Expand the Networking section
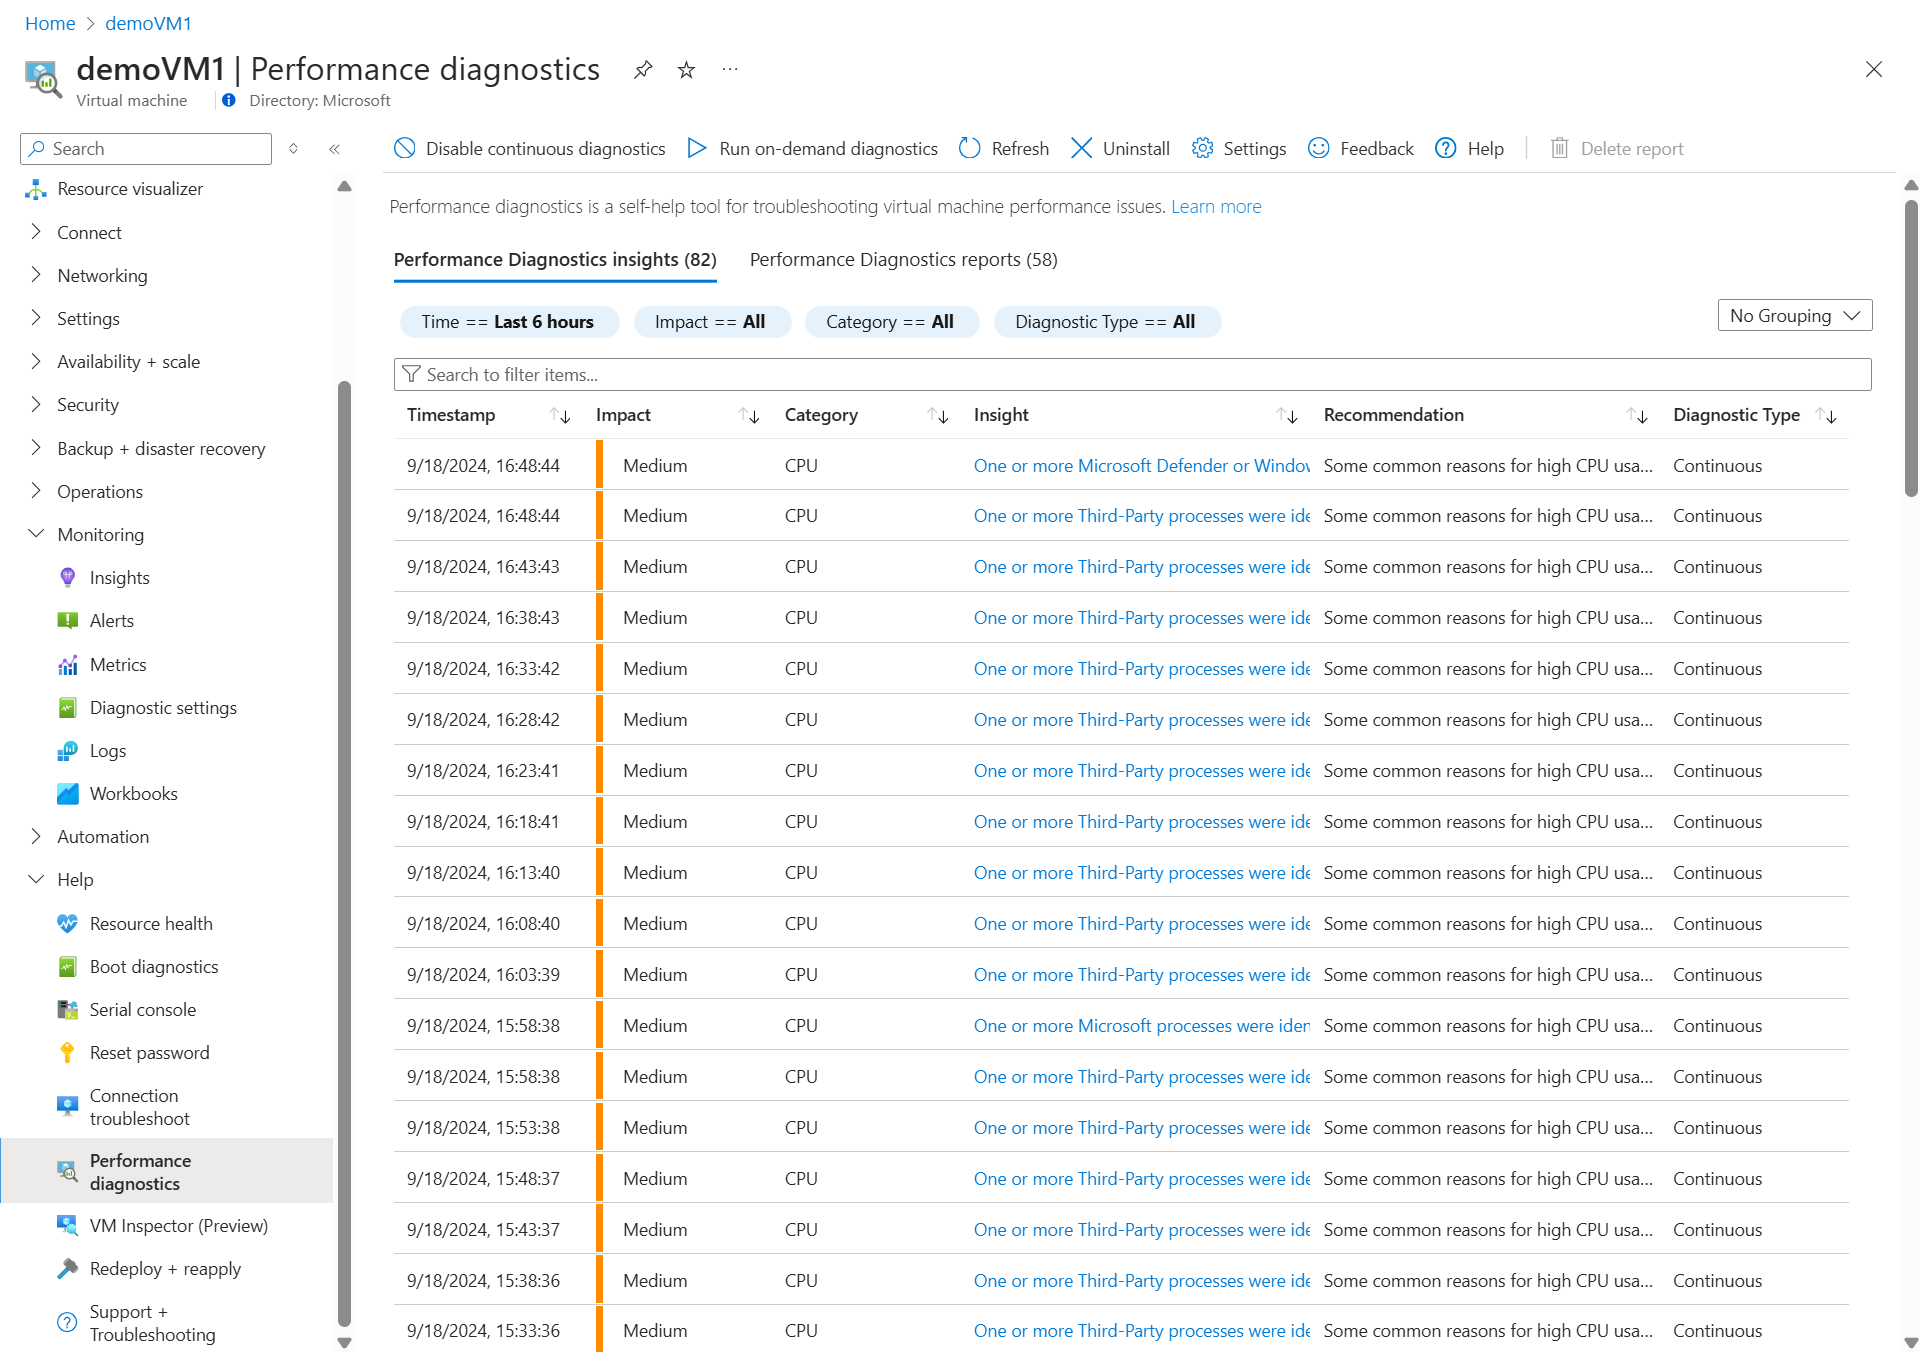Screen dimensions: 1920x1352 click(x=102, y=275)
